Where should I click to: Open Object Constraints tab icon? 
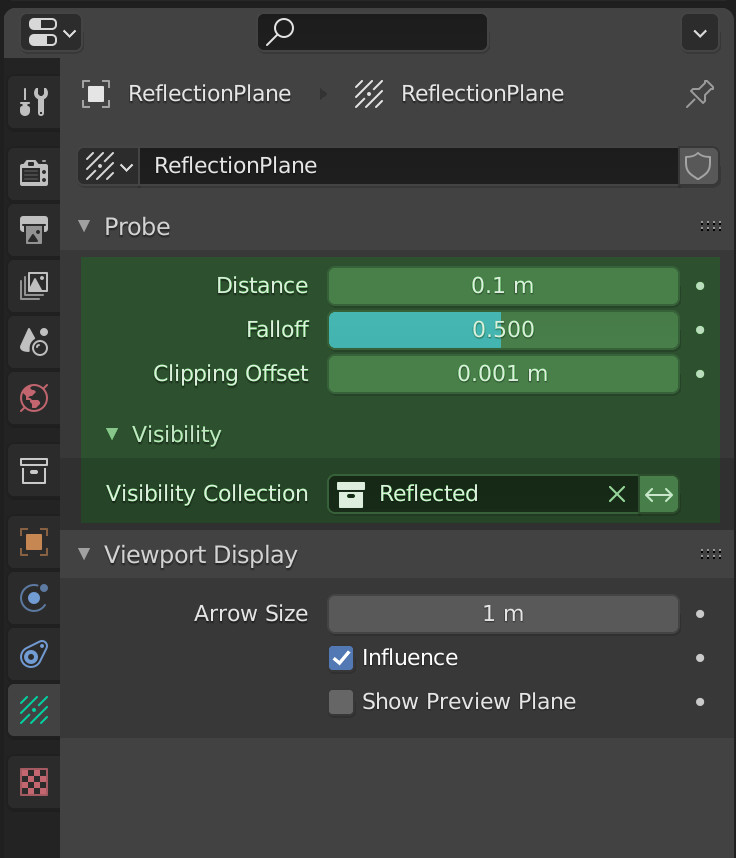34,654
